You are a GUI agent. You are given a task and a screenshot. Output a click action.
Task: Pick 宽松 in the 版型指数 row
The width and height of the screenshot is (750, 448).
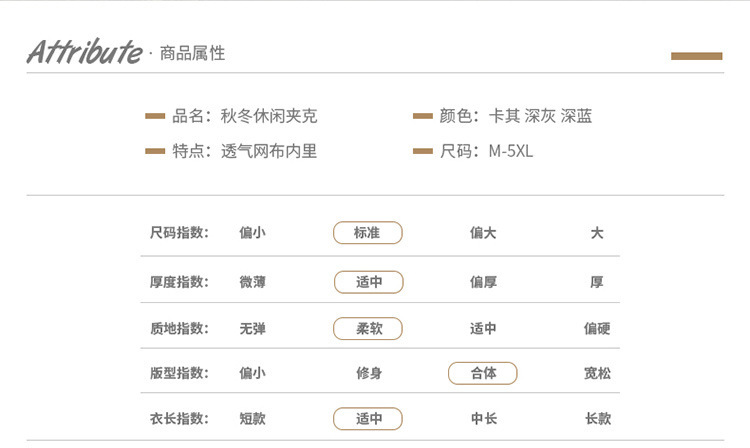[597, 373]
